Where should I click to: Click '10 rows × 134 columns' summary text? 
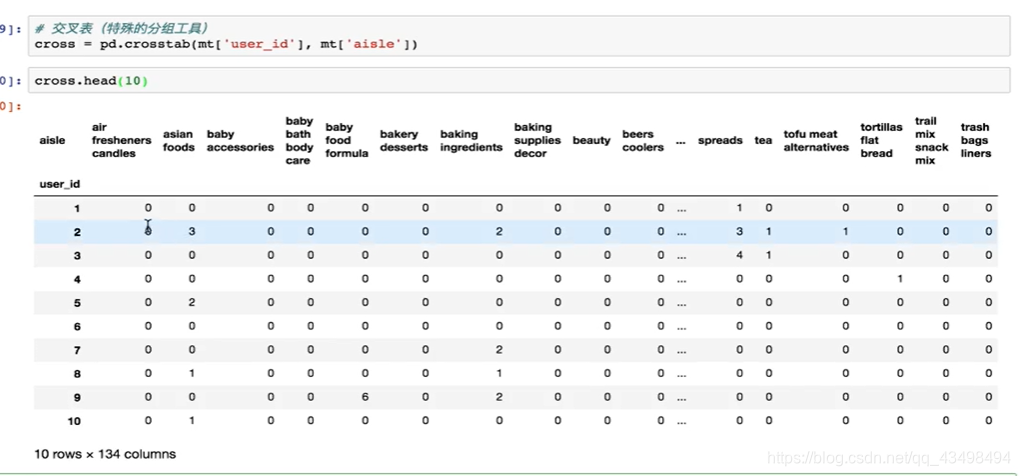(105, 454)
